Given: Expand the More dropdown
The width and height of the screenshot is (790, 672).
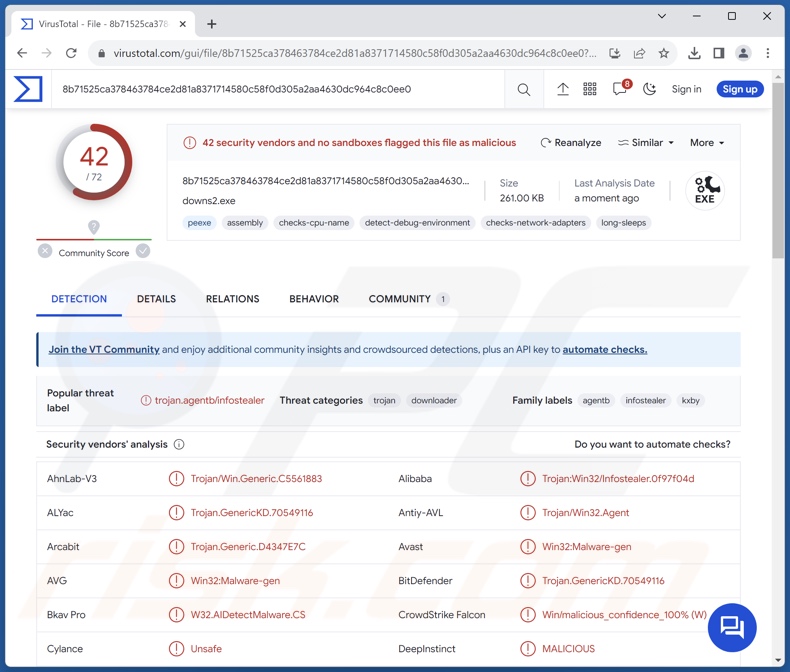Looking at the screenshot, I should [x=707, y=143].
